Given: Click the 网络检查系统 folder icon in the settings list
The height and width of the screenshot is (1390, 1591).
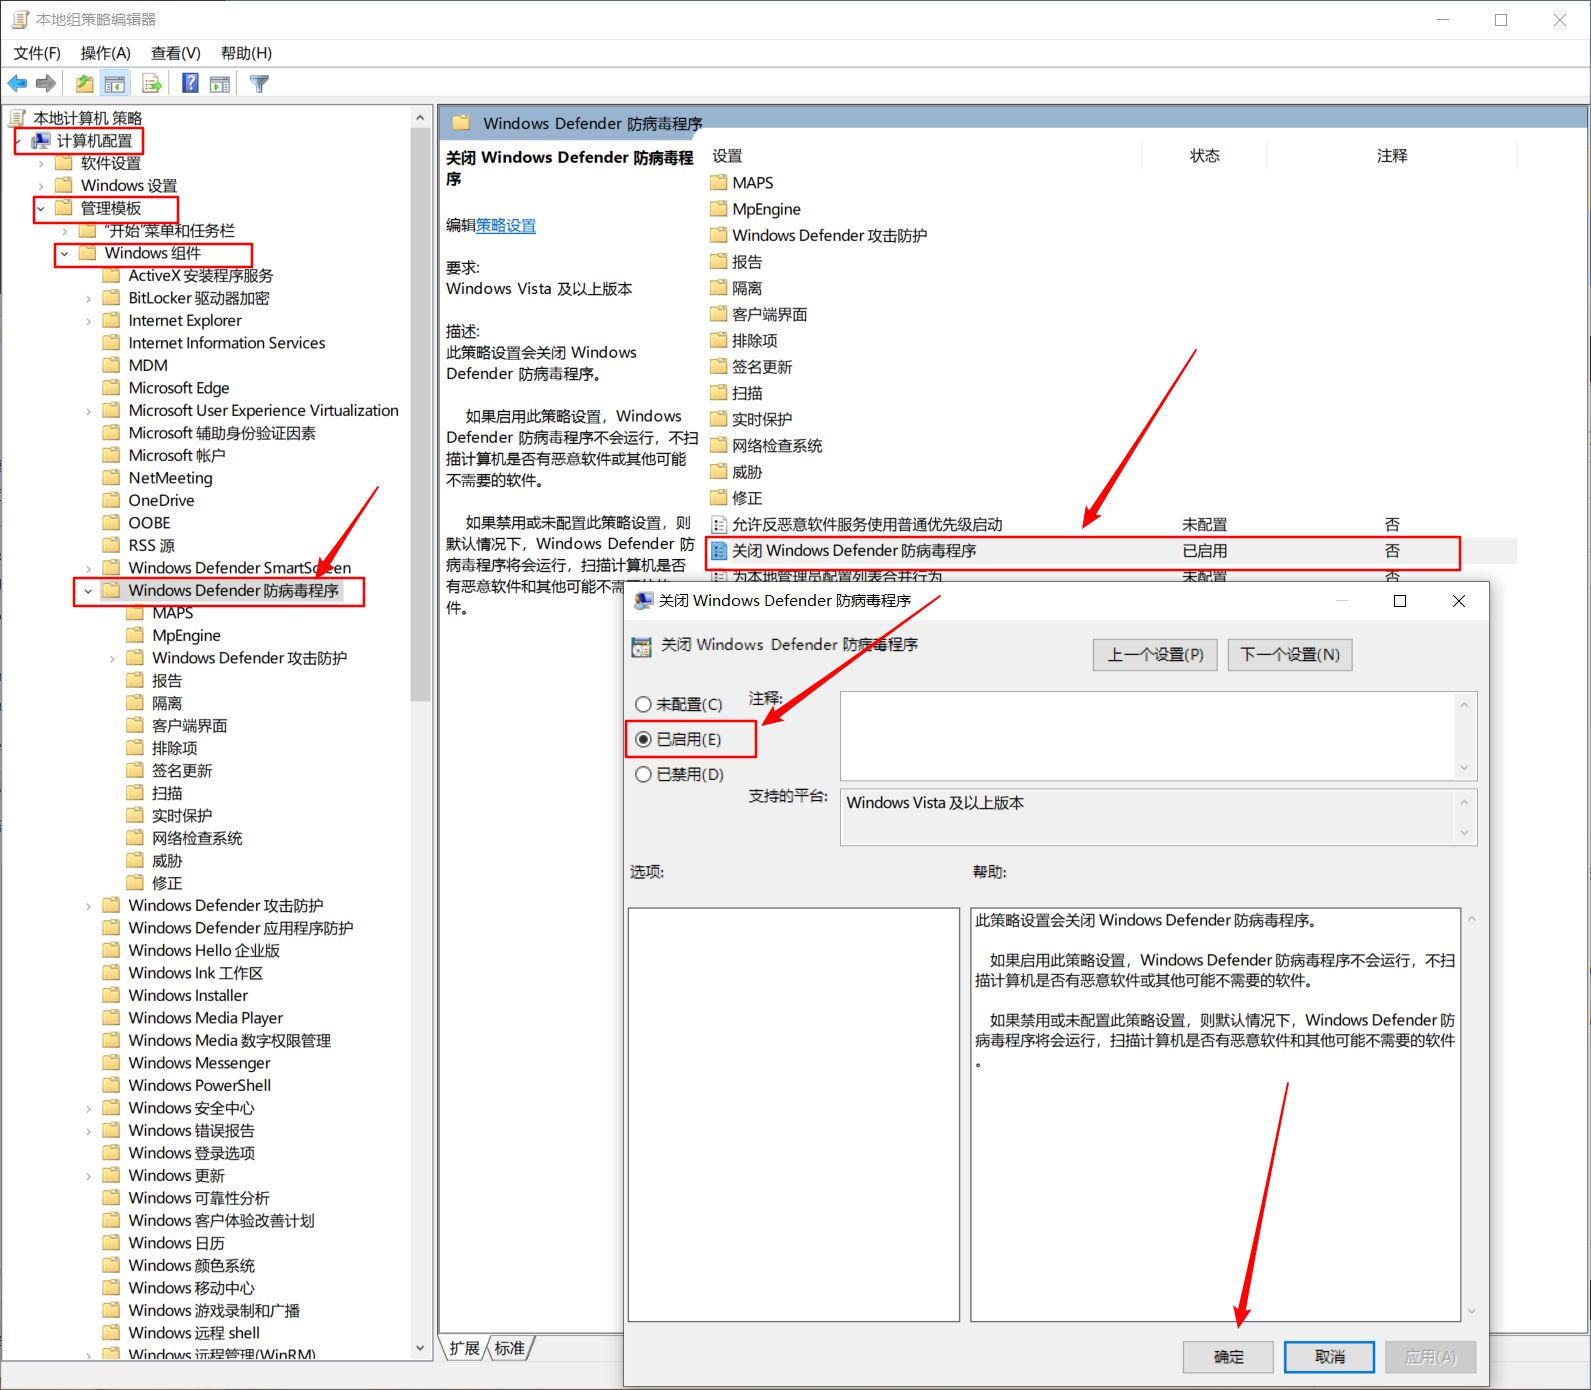Looking at the screenshot, I should tap(719, 445).
